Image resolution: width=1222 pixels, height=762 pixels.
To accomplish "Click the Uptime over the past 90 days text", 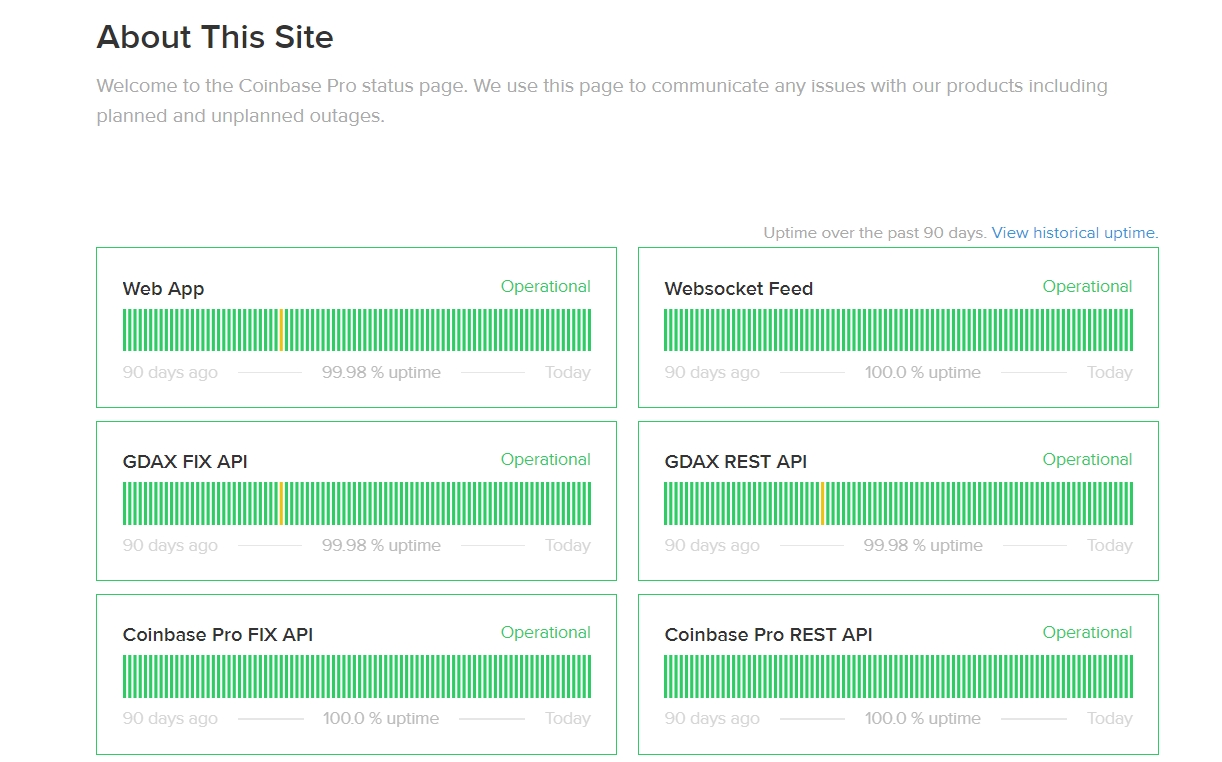I will [x=875, y=232].
